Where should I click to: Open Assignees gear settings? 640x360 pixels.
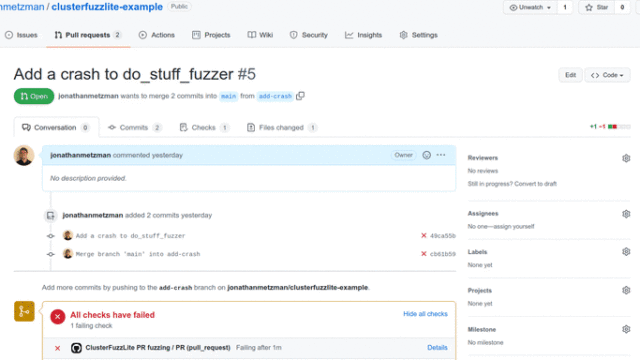pyautogui.click(x=626, y=214)
